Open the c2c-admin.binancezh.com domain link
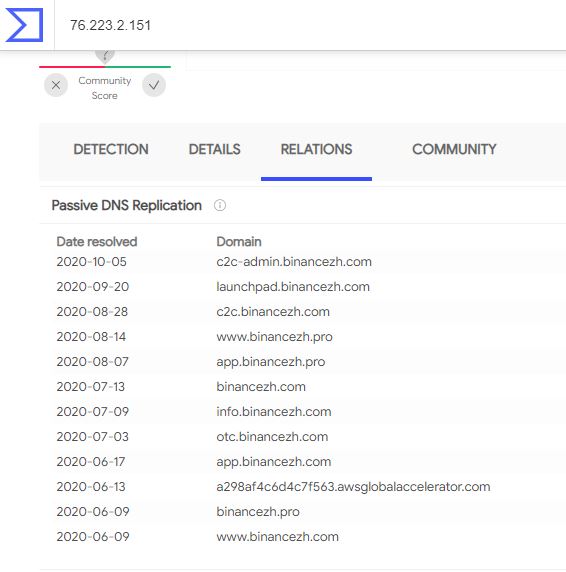The image size is (566, 572). (294, 262)
